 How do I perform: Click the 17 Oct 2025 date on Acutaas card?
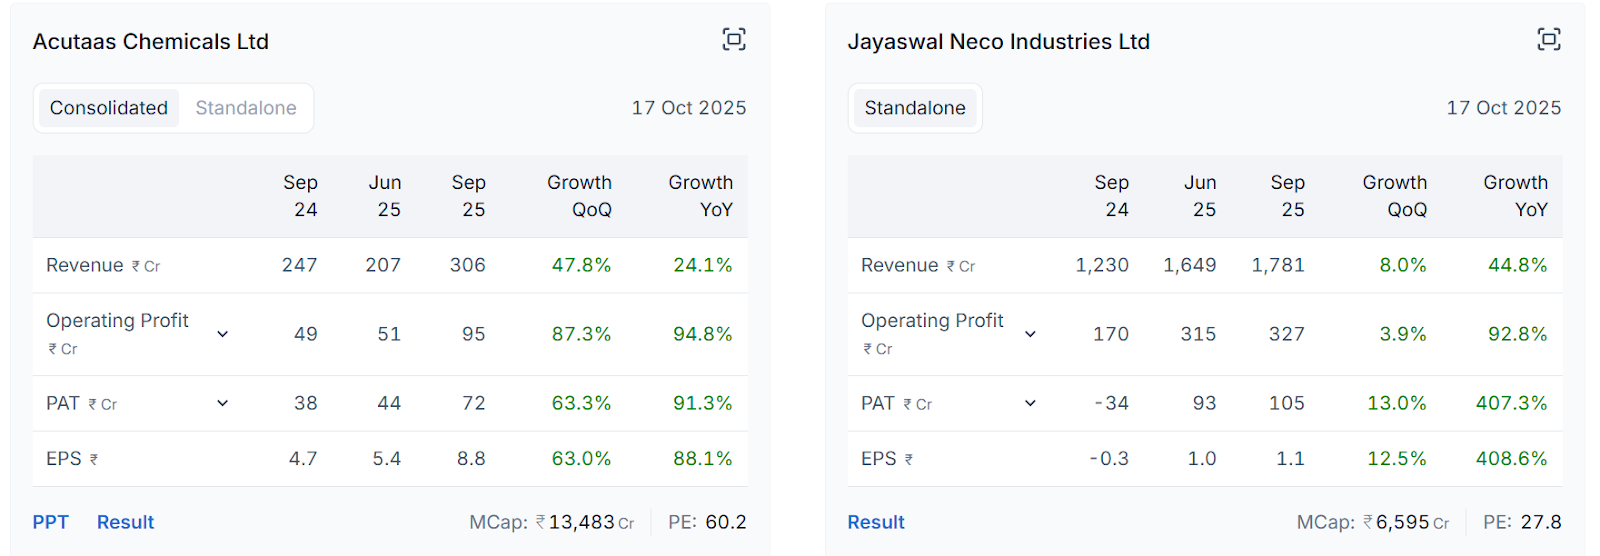coord(689,108)
